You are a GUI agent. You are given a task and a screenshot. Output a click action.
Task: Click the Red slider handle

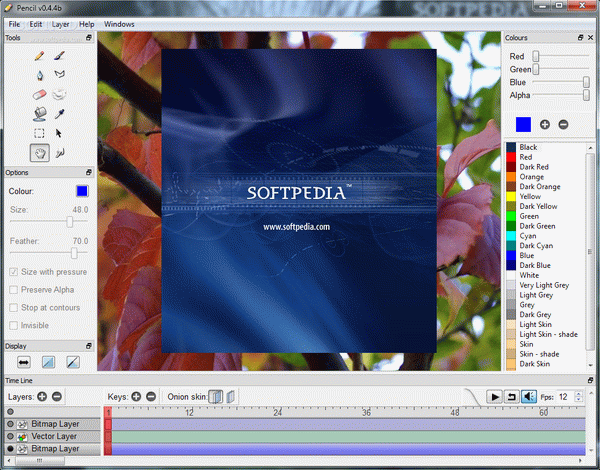pyautogui.click(x=536, y=56)
